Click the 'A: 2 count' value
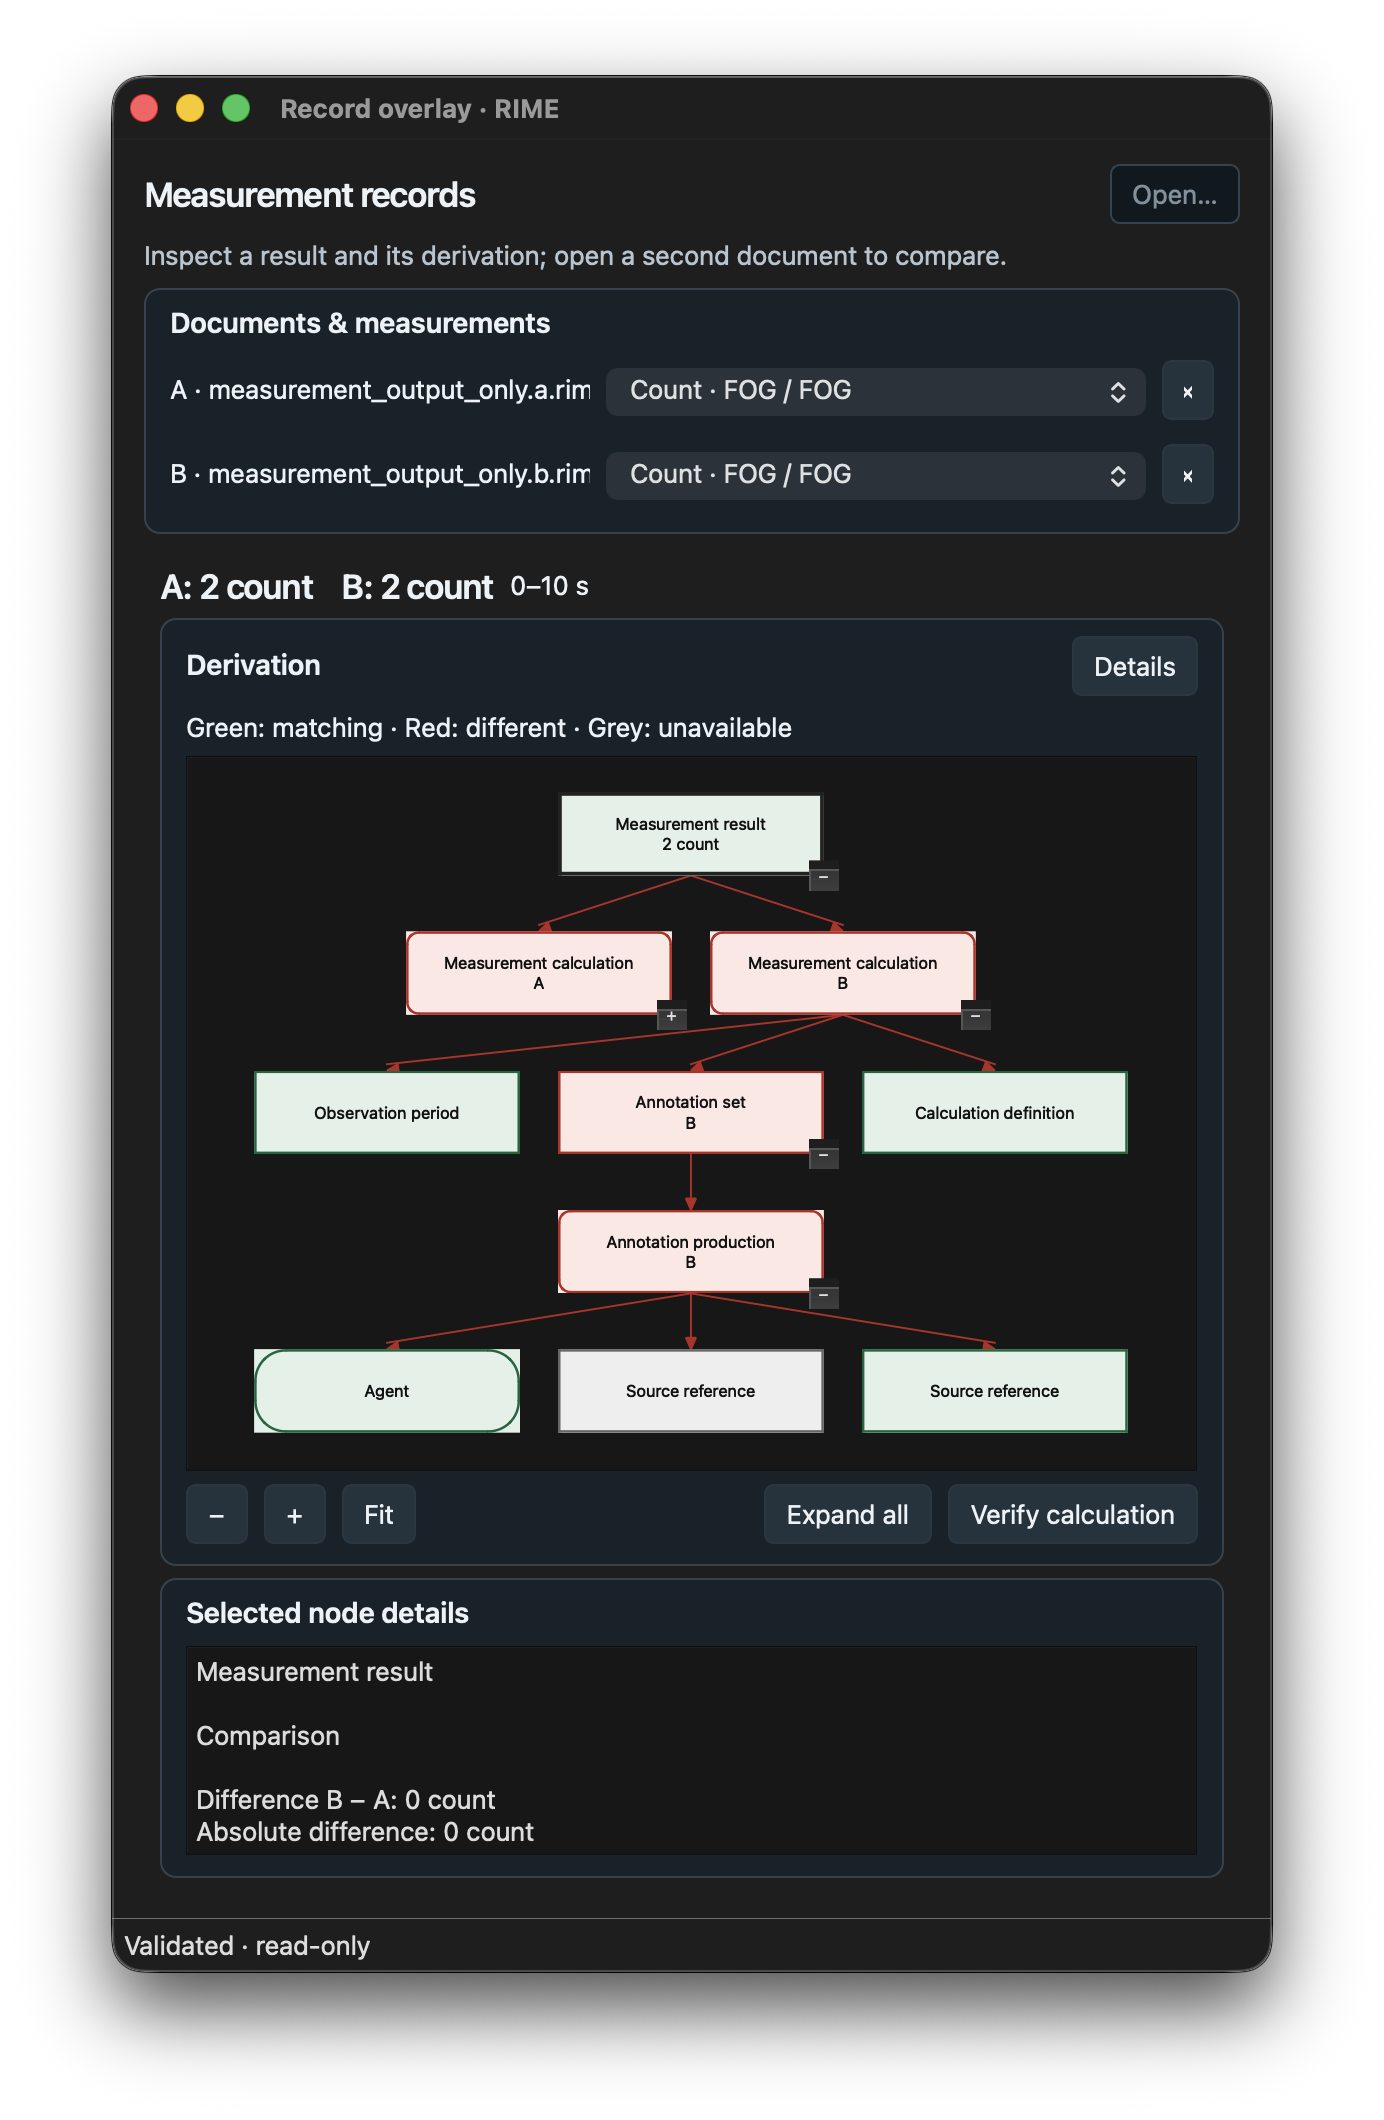 coord(237,587)
